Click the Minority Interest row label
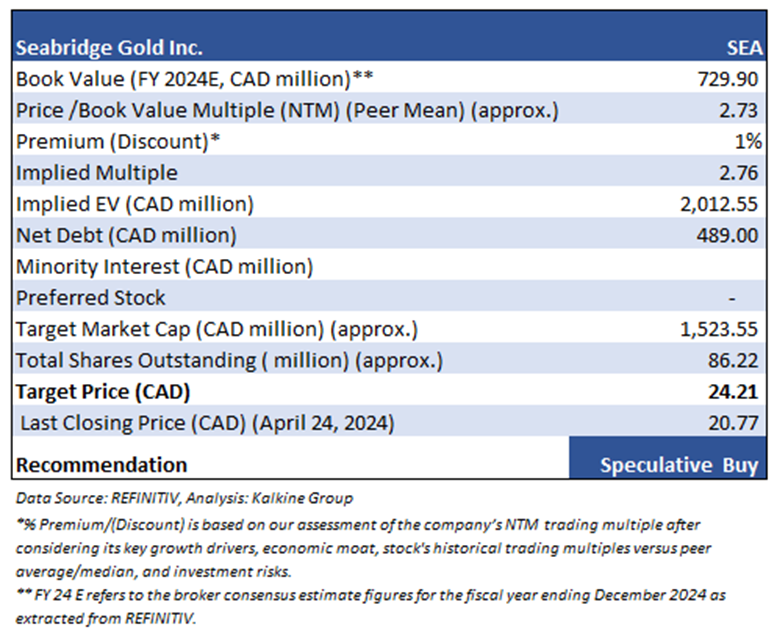 tap(164, 266)
